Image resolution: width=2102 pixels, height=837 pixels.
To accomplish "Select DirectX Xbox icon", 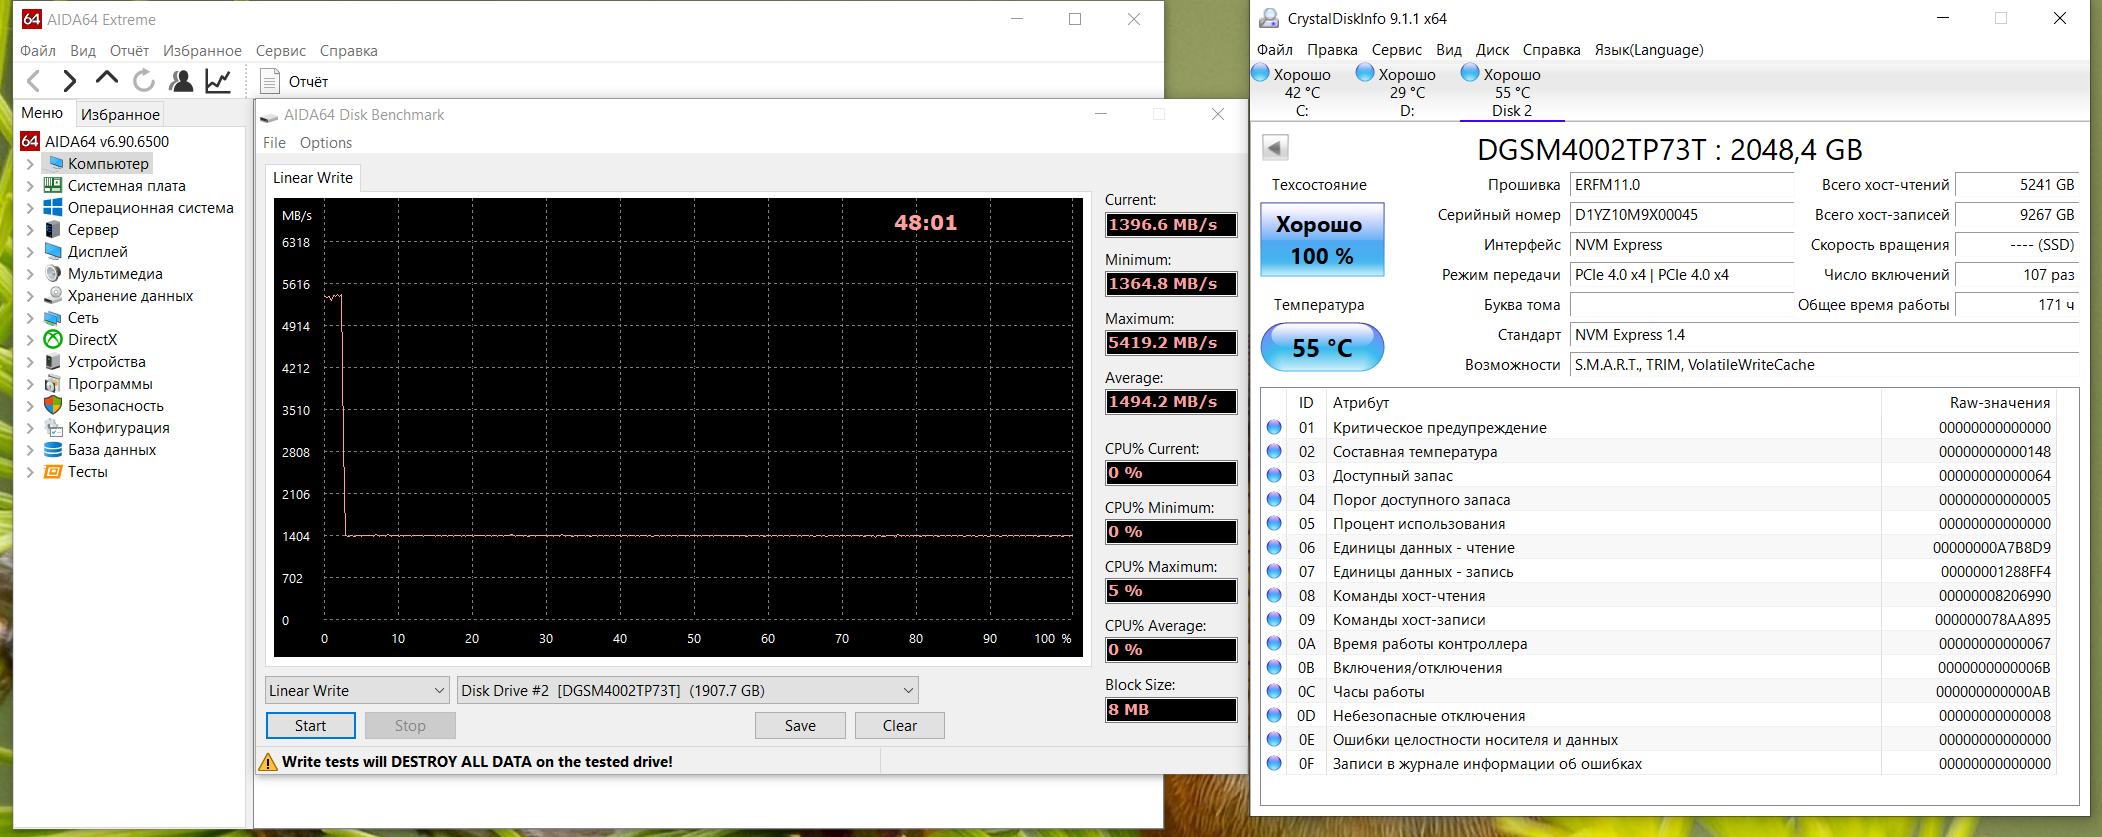I will tap(53, 339).
